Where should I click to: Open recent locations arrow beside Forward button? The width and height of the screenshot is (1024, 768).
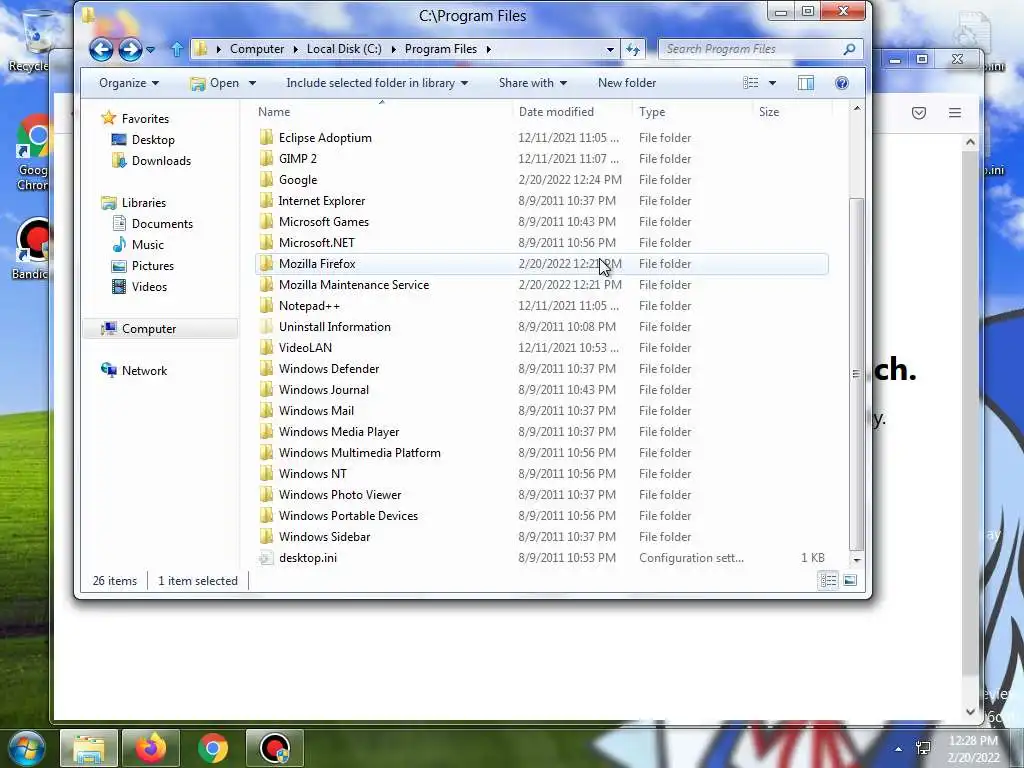pos(150,50)
